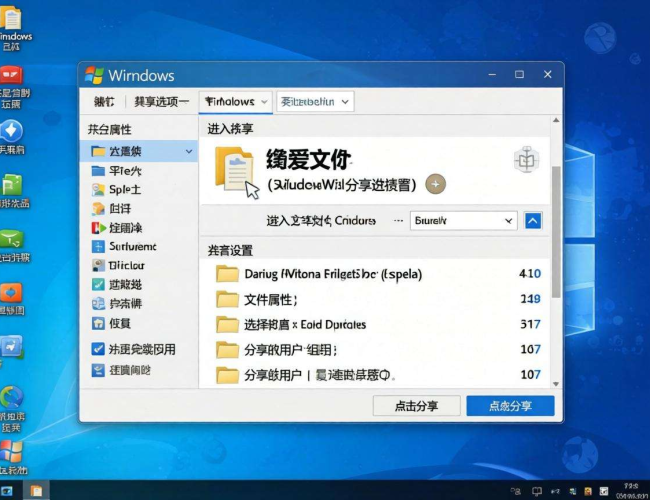Click the large document folder icon in the header

(235, 170)
